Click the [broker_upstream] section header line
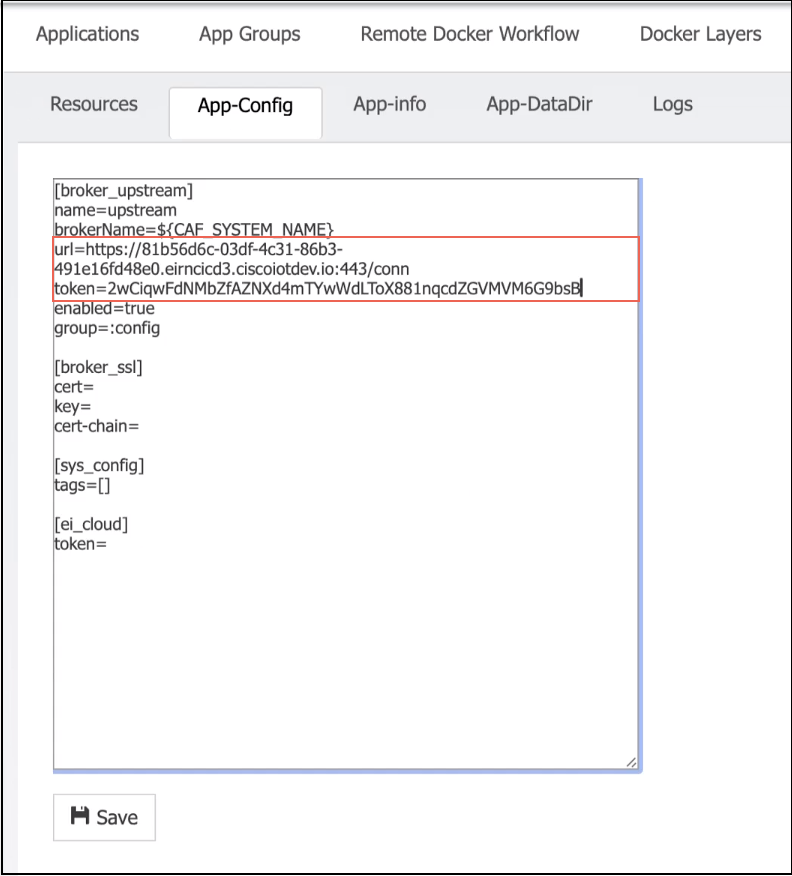The width and height of the screenshot is (792, 876). click(123, 191)
